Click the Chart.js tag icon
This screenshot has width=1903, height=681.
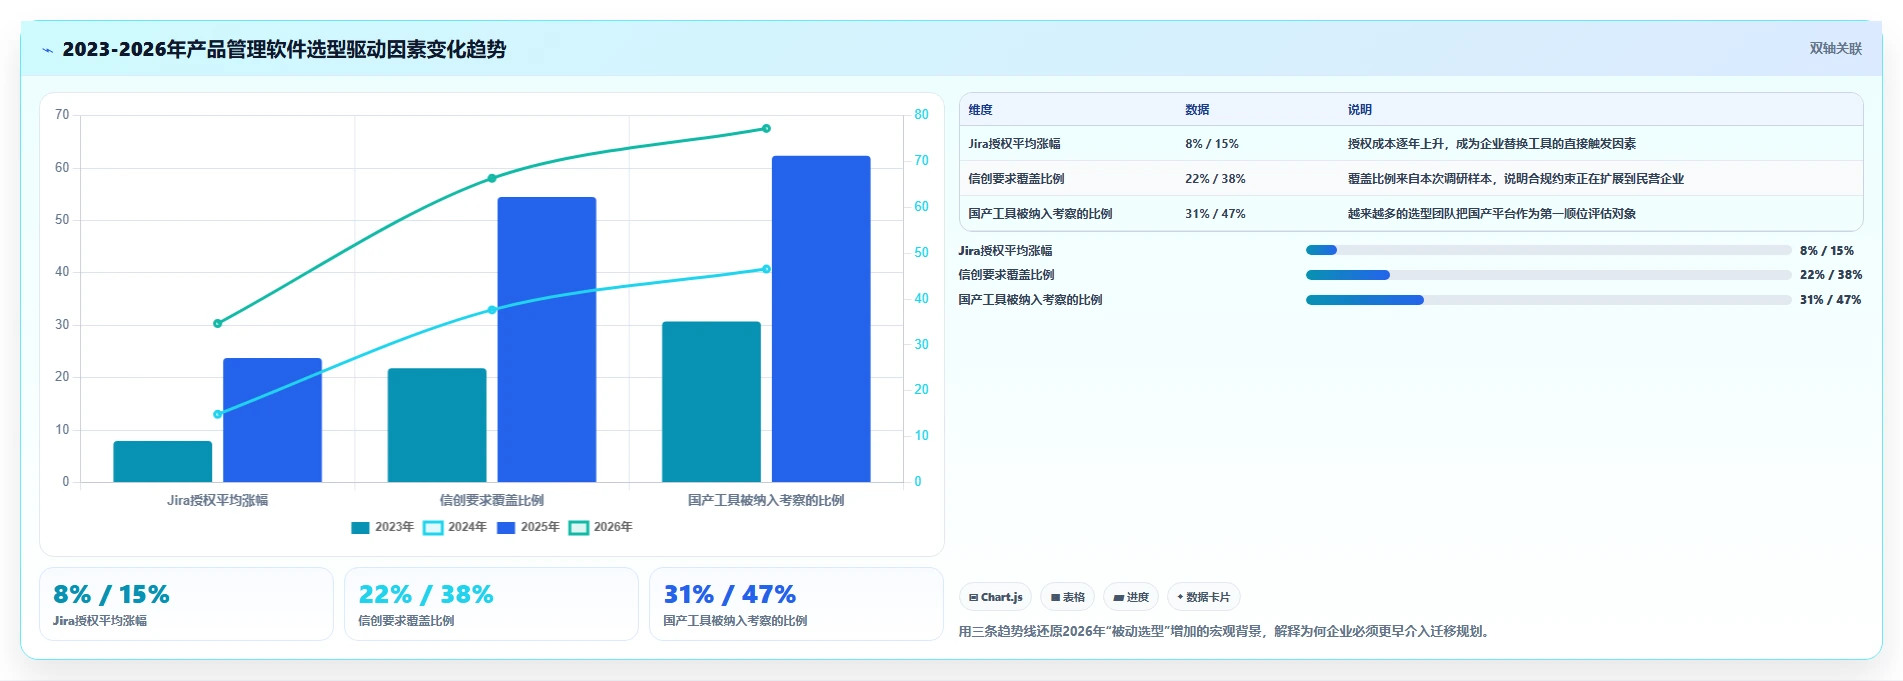pos(974,597)
